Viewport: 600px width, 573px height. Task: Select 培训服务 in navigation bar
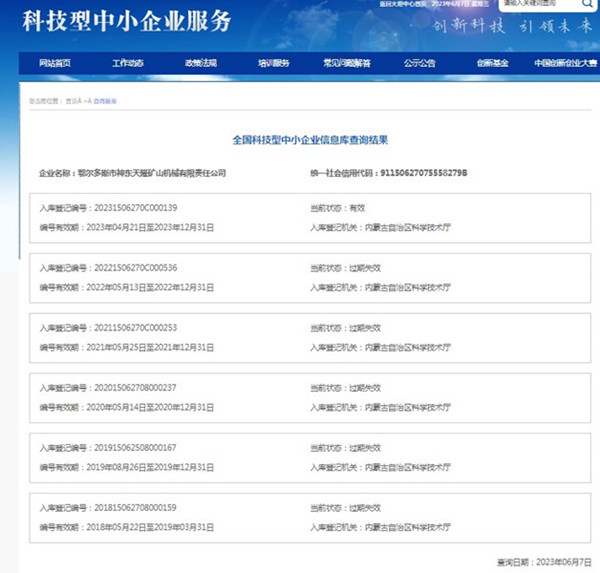(273, 63)
